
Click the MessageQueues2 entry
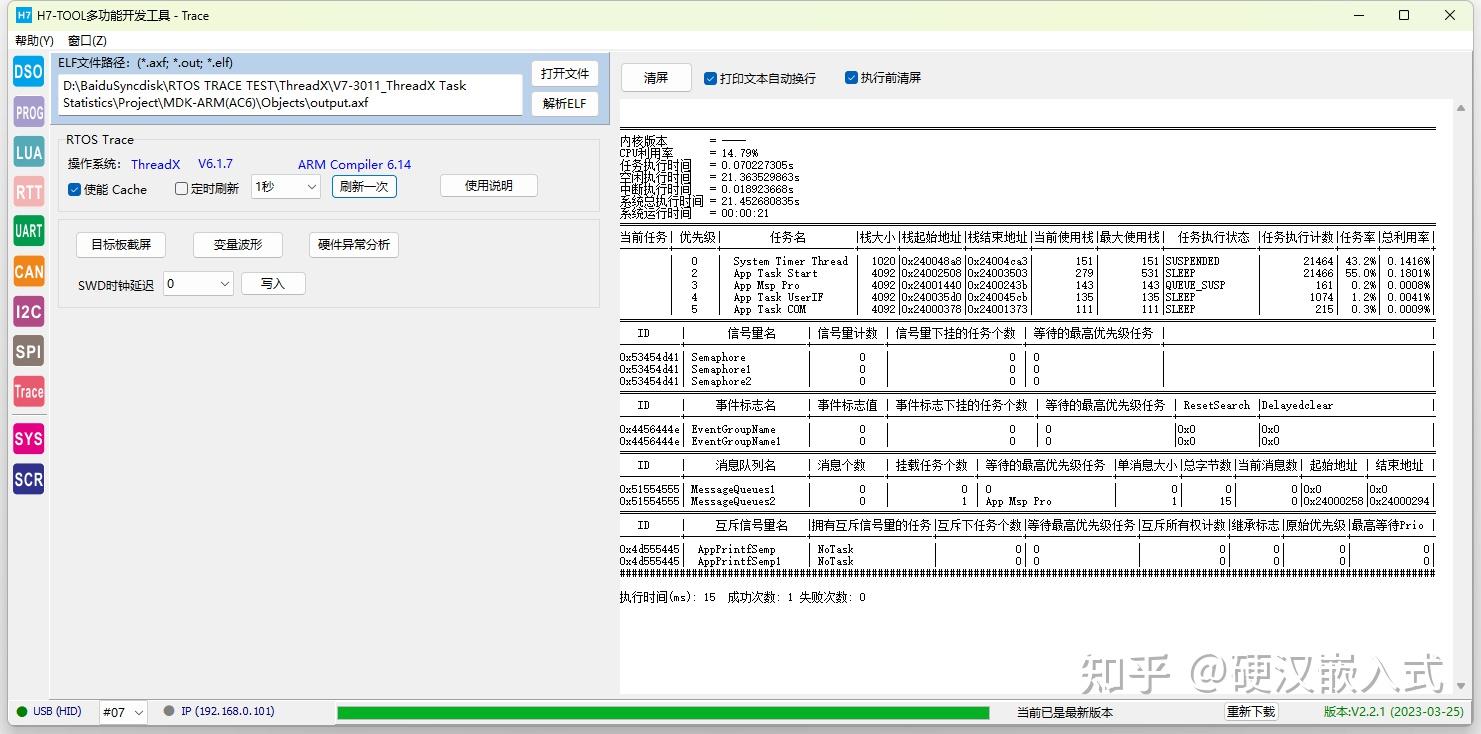[x=733, y=501]
